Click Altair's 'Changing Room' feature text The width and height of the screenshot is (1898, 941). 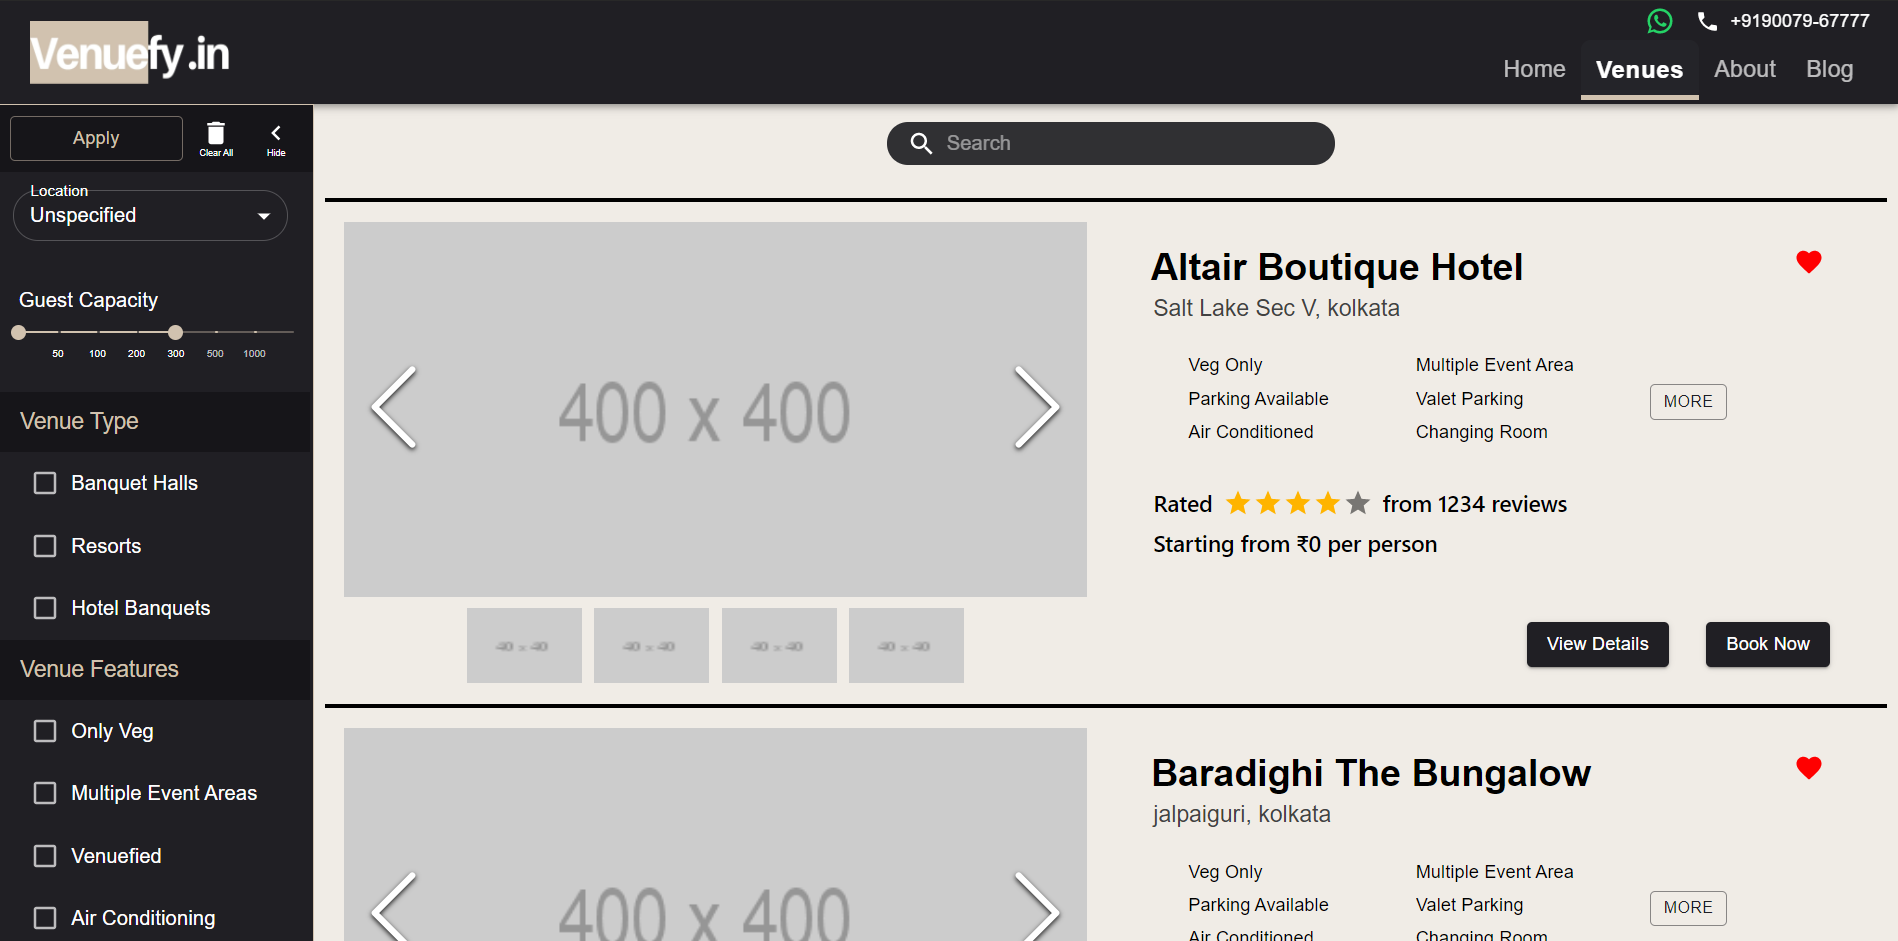pyautogui.click(x=1481, y=432)
